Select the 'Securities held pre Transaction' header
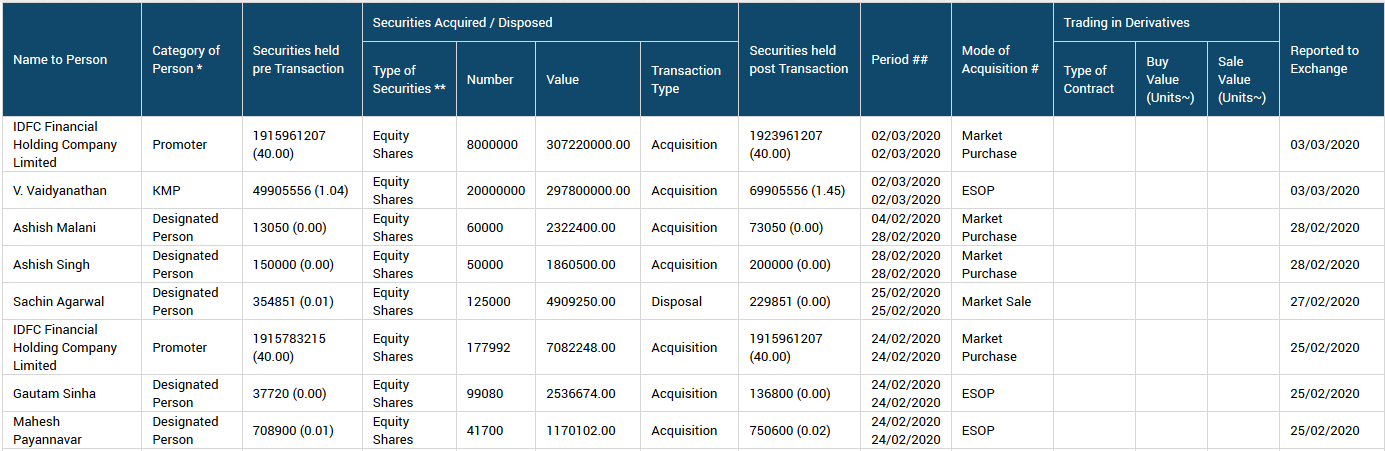The height and width of the screenshot is (451, 1385). click(x=297, y=60)
